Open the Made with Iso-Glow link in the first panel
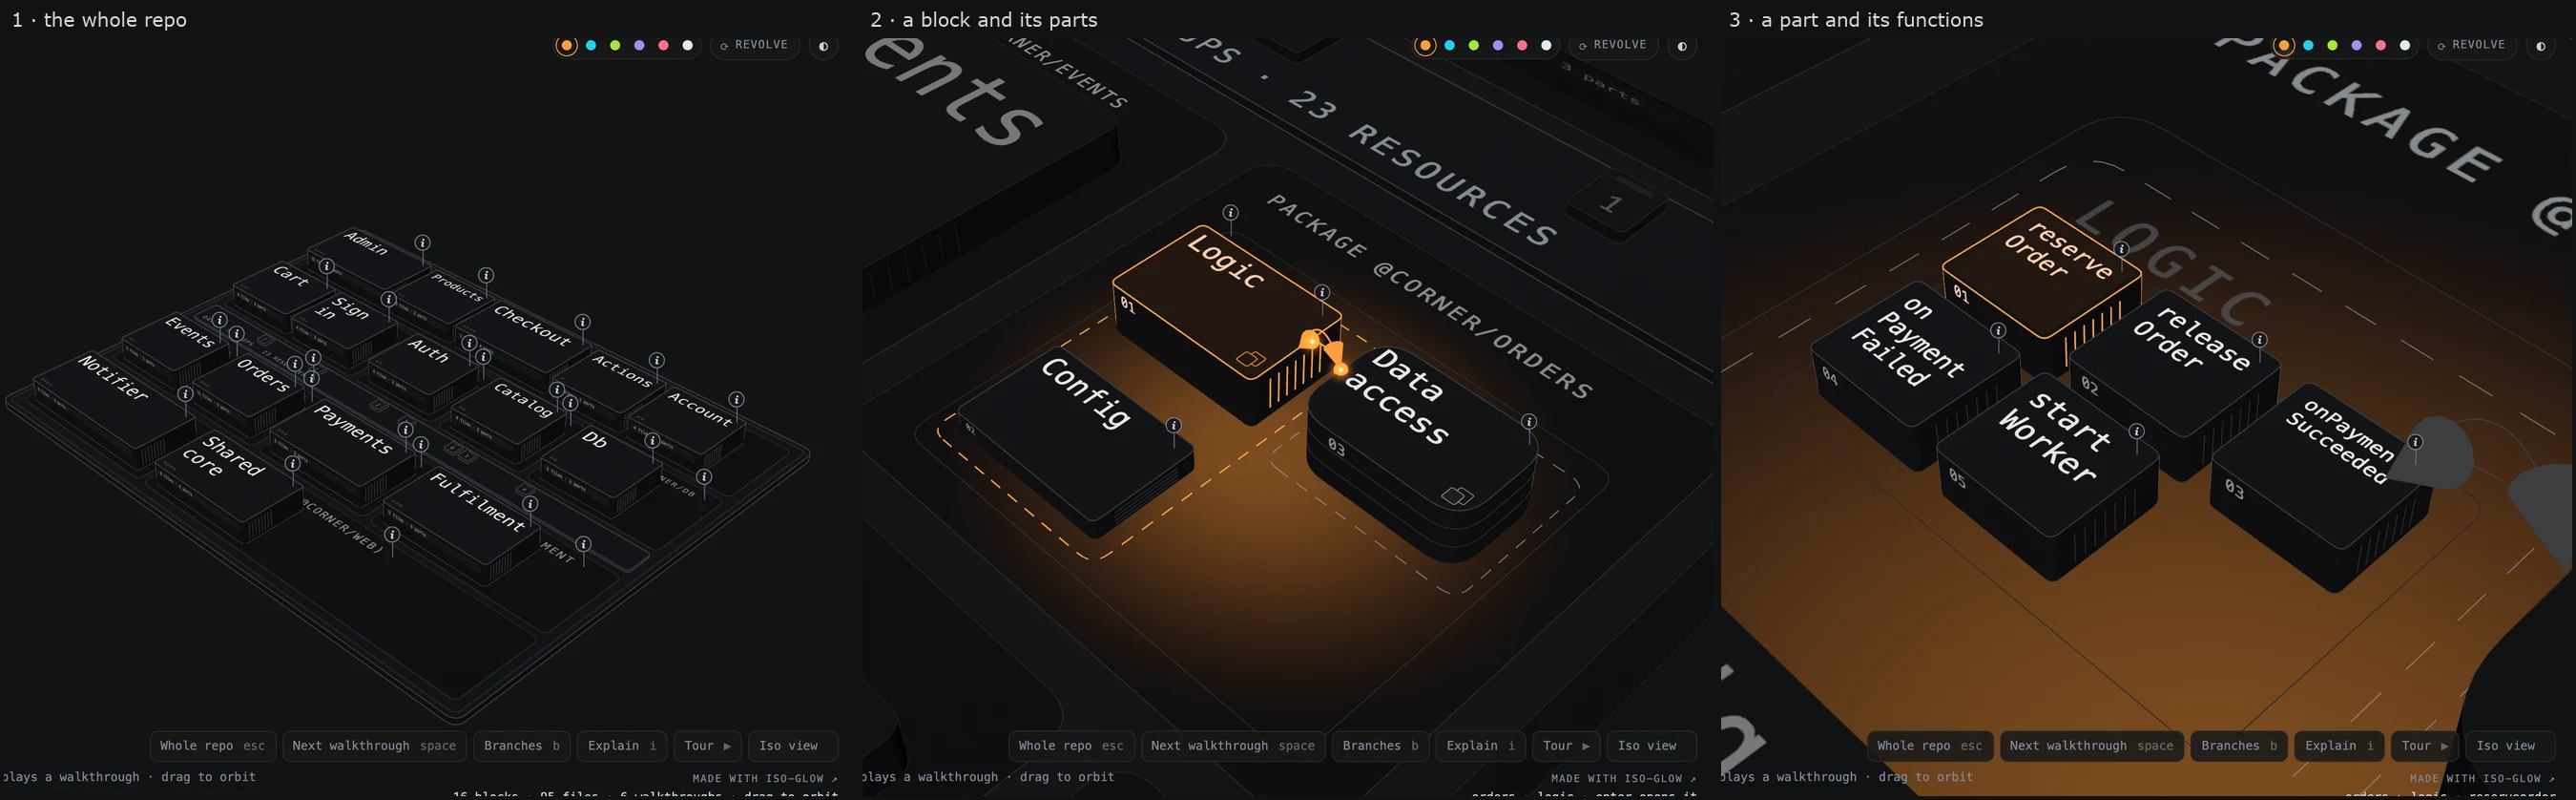This screenshot has width=2576, height=800. [x=765, y=778]
